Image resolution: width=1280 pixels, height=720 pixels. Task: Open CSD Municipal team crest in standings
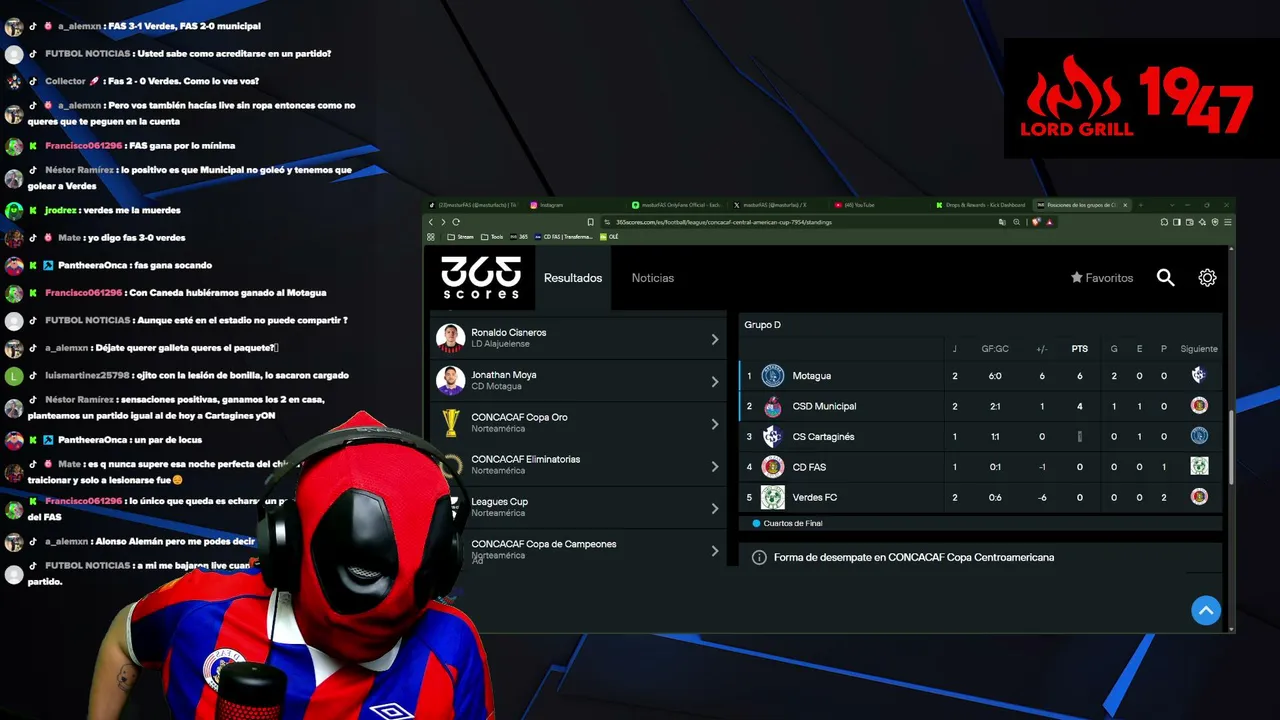click(x=772, y=406)
